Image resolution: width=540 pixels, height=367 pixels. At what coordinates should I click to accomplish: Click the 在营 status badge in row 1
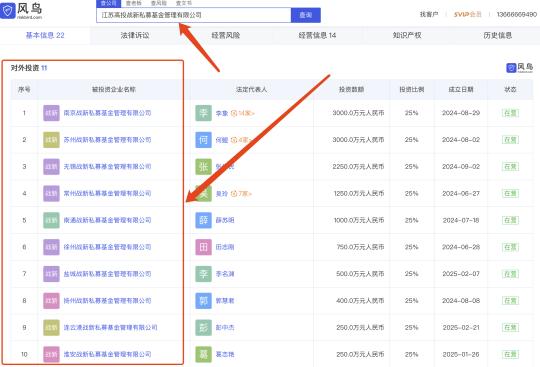pyautogui.click(x=510, y=113)
